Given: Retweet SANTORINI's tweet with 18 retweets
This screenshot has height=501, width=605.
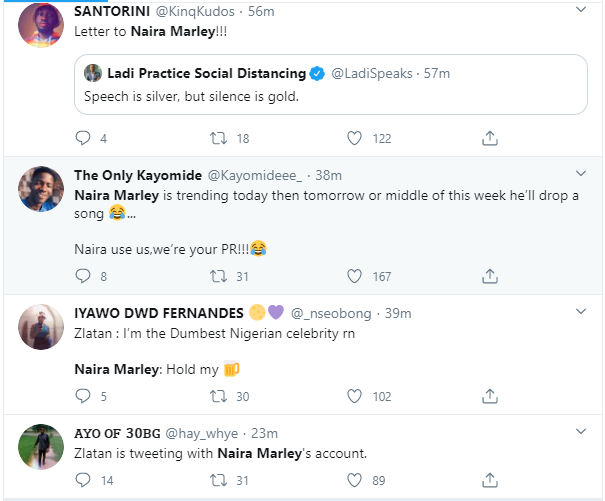Looking at the screenshot, I should click(x=218, y=138).
